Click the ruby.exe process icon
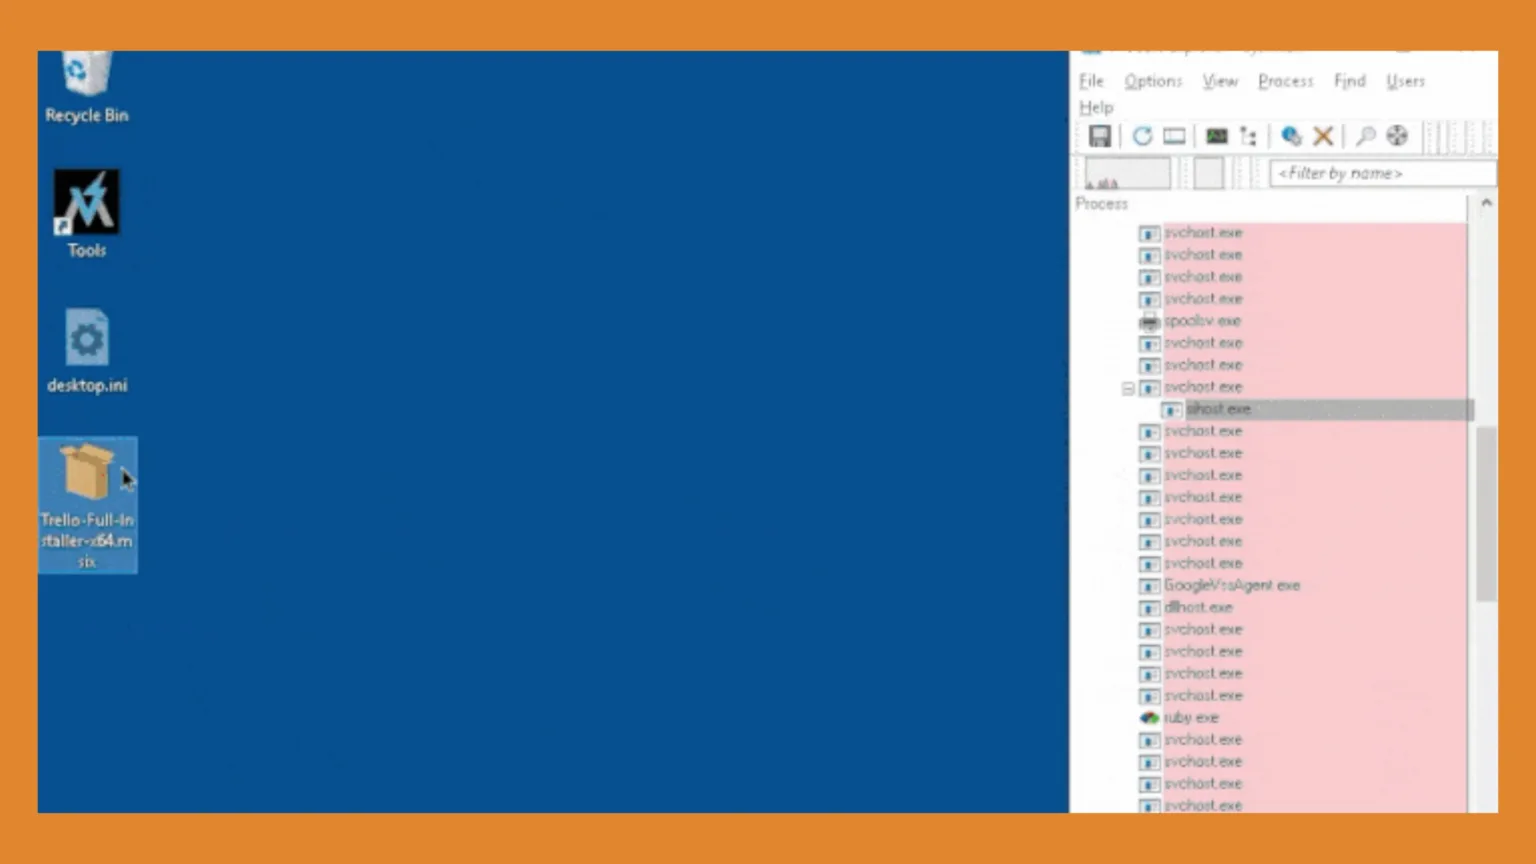The width and height of the screenshot is (1536, 864). [1148, 717]
